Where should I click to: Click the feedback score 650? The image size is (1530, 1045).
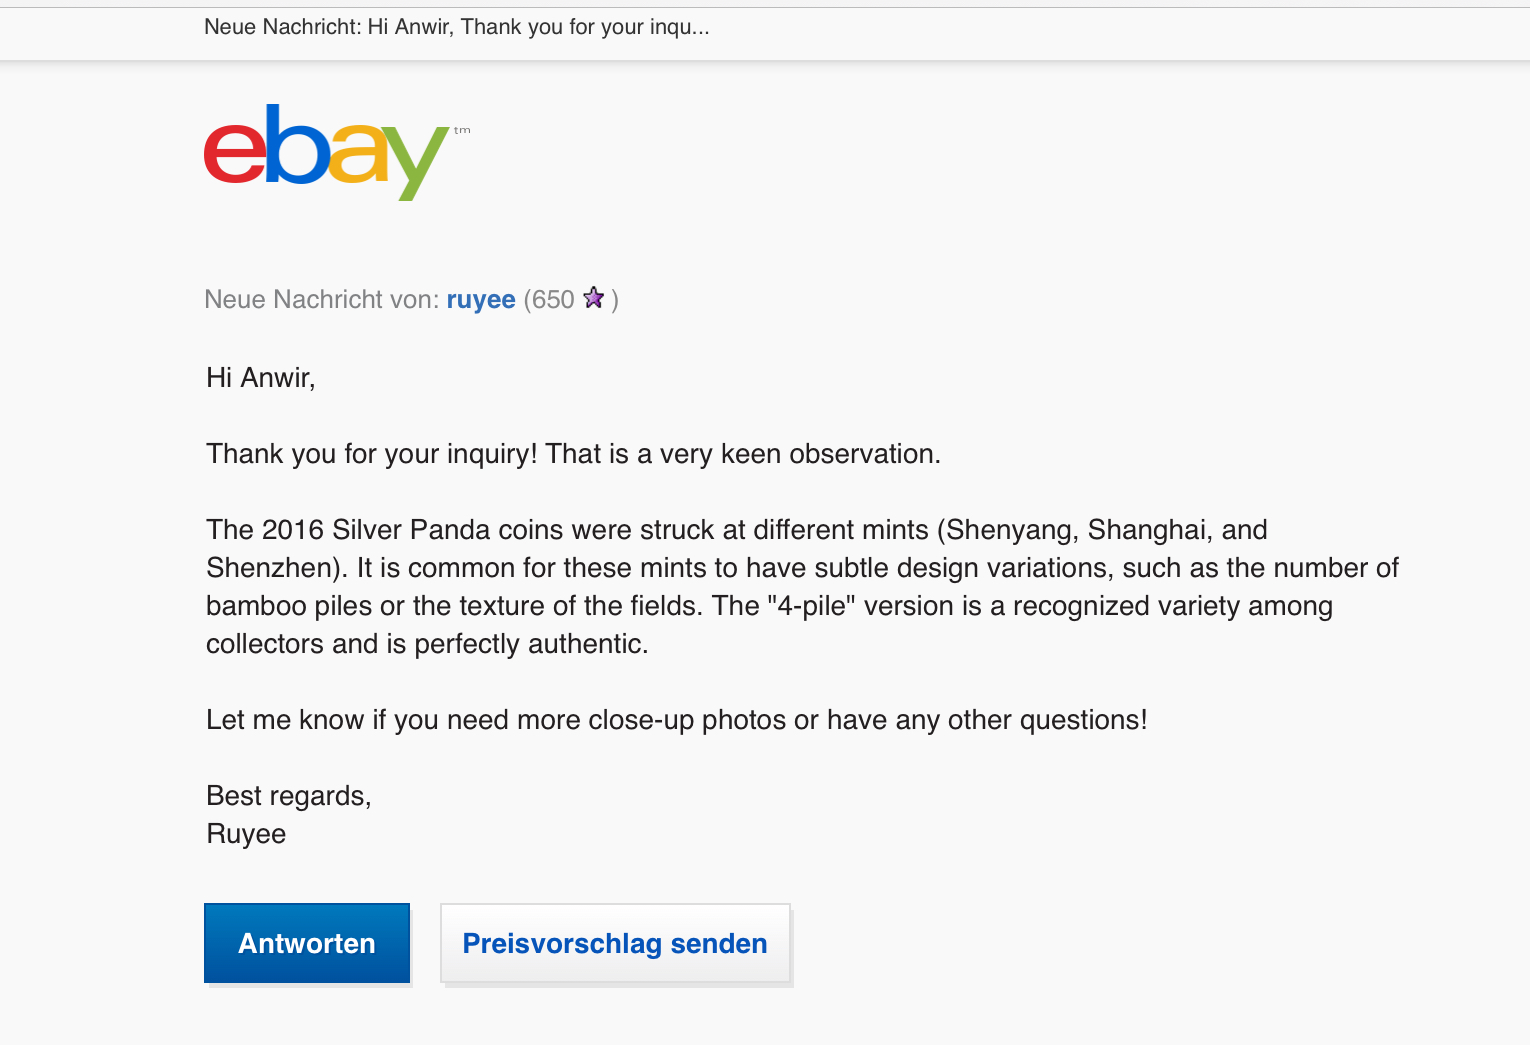[x=553, y=300]
